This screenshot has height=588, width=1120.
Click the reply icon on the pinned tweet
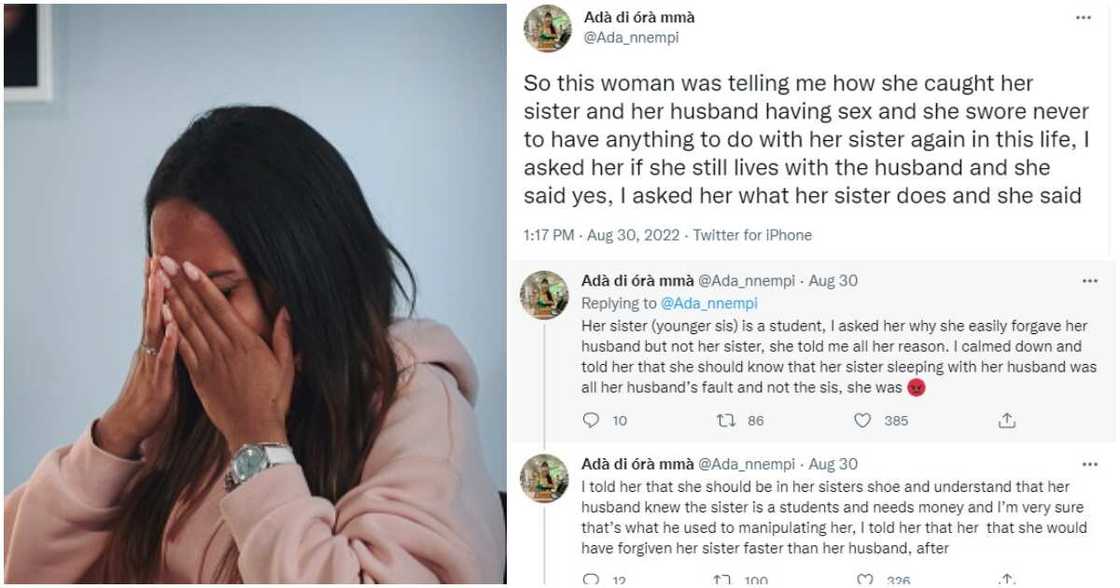pos(590,421)
